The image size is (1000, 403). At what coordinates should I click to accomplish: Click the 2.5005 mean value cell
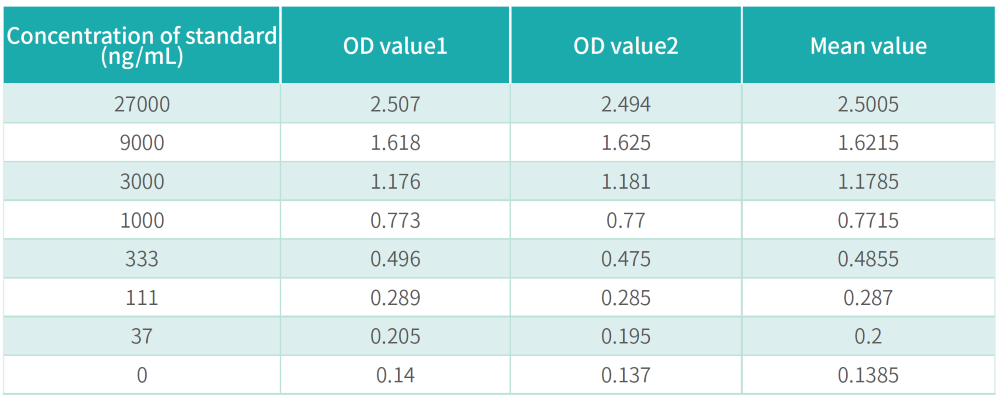[868, 104]
